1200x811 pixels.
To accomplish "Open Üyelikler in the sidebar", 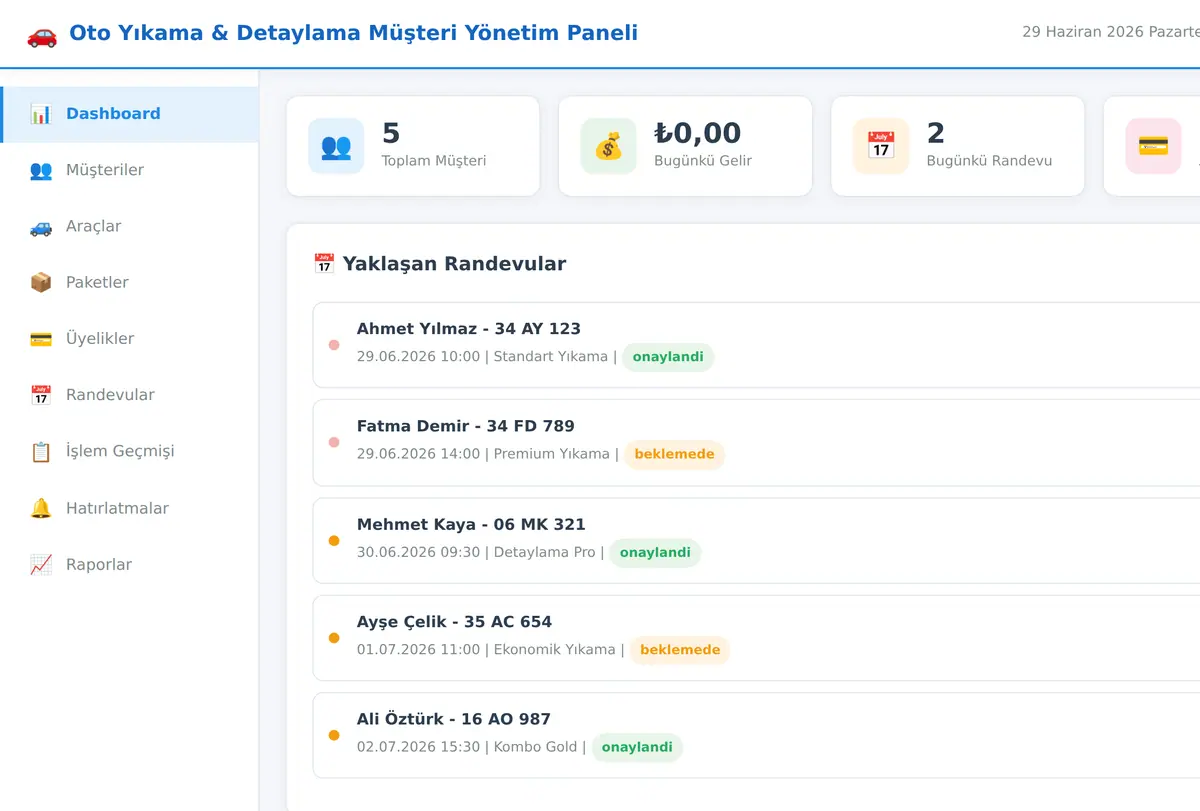I will click(130, 338).
